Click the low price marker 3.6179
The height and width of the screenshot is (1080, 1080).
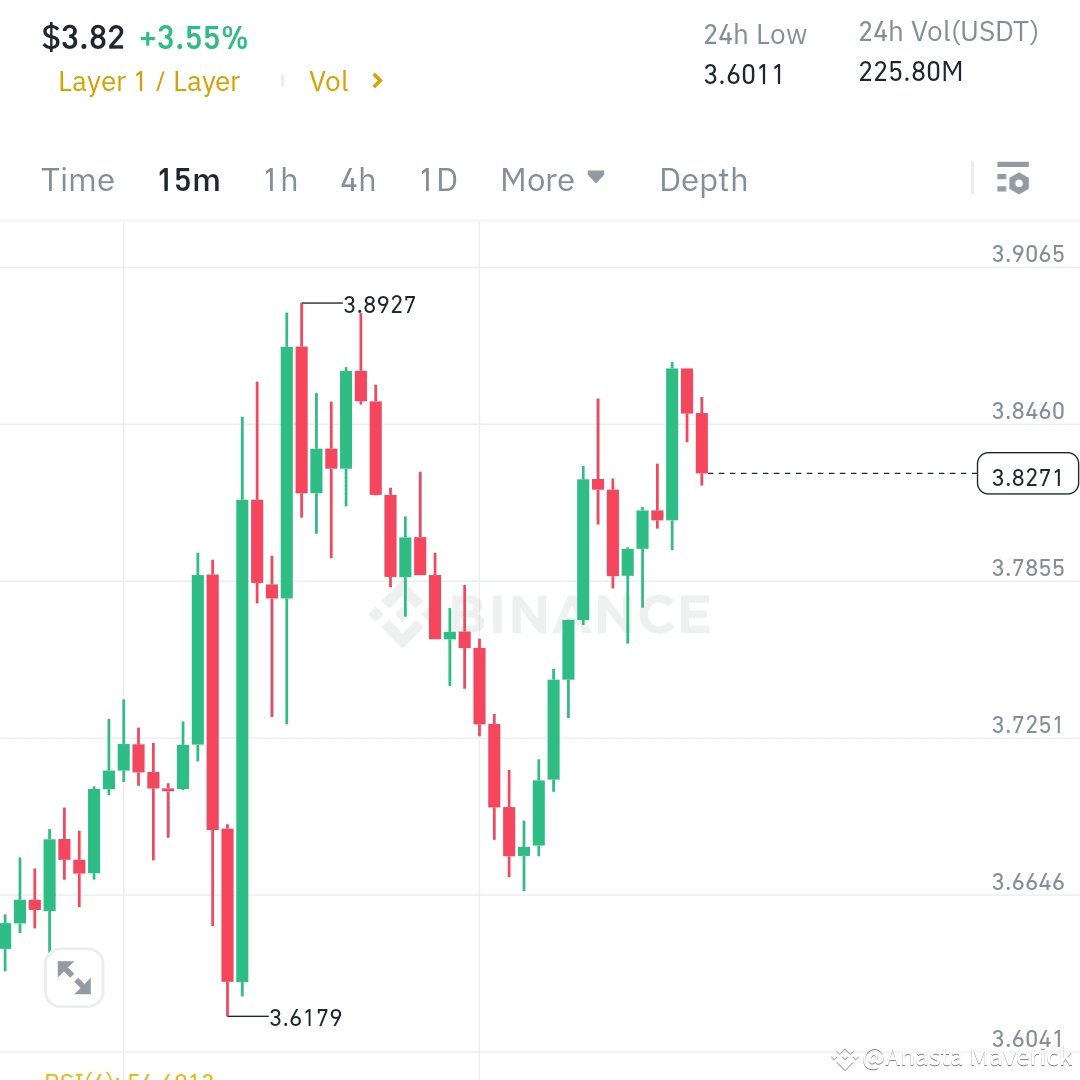303,1018
